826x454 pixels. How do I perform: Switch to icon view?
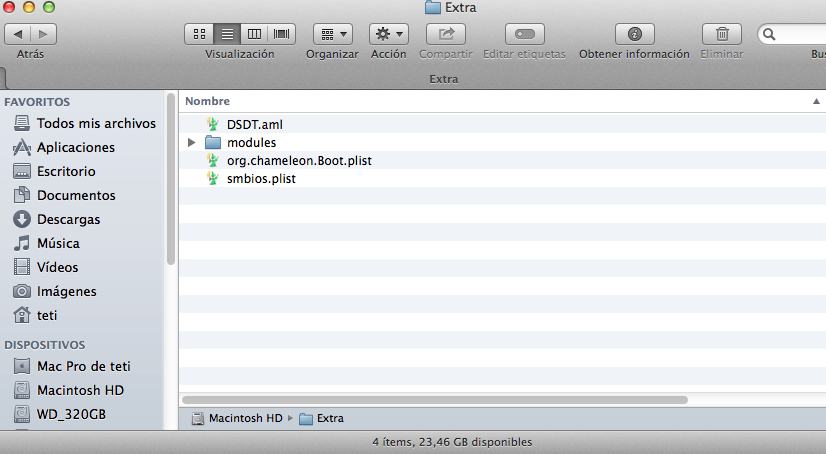click(199, 34)
